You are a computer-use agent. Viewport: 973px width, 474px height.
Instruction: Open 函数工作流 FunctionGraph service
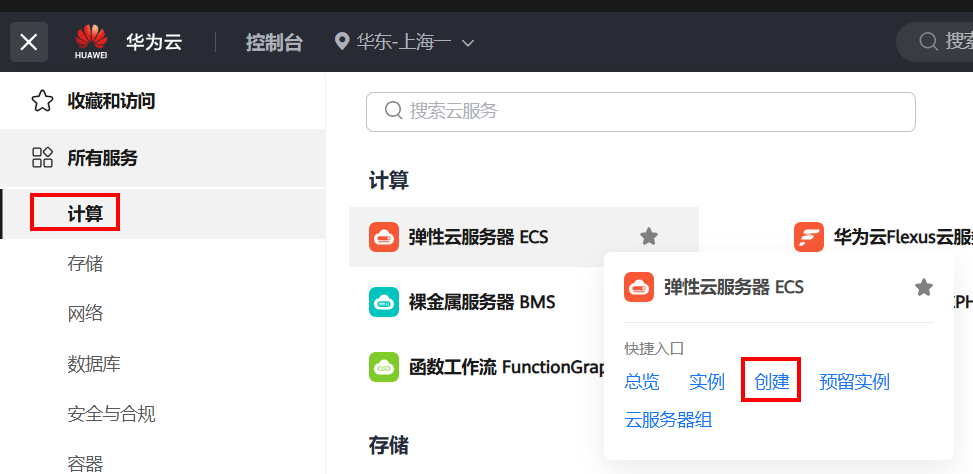click(506, 367)
